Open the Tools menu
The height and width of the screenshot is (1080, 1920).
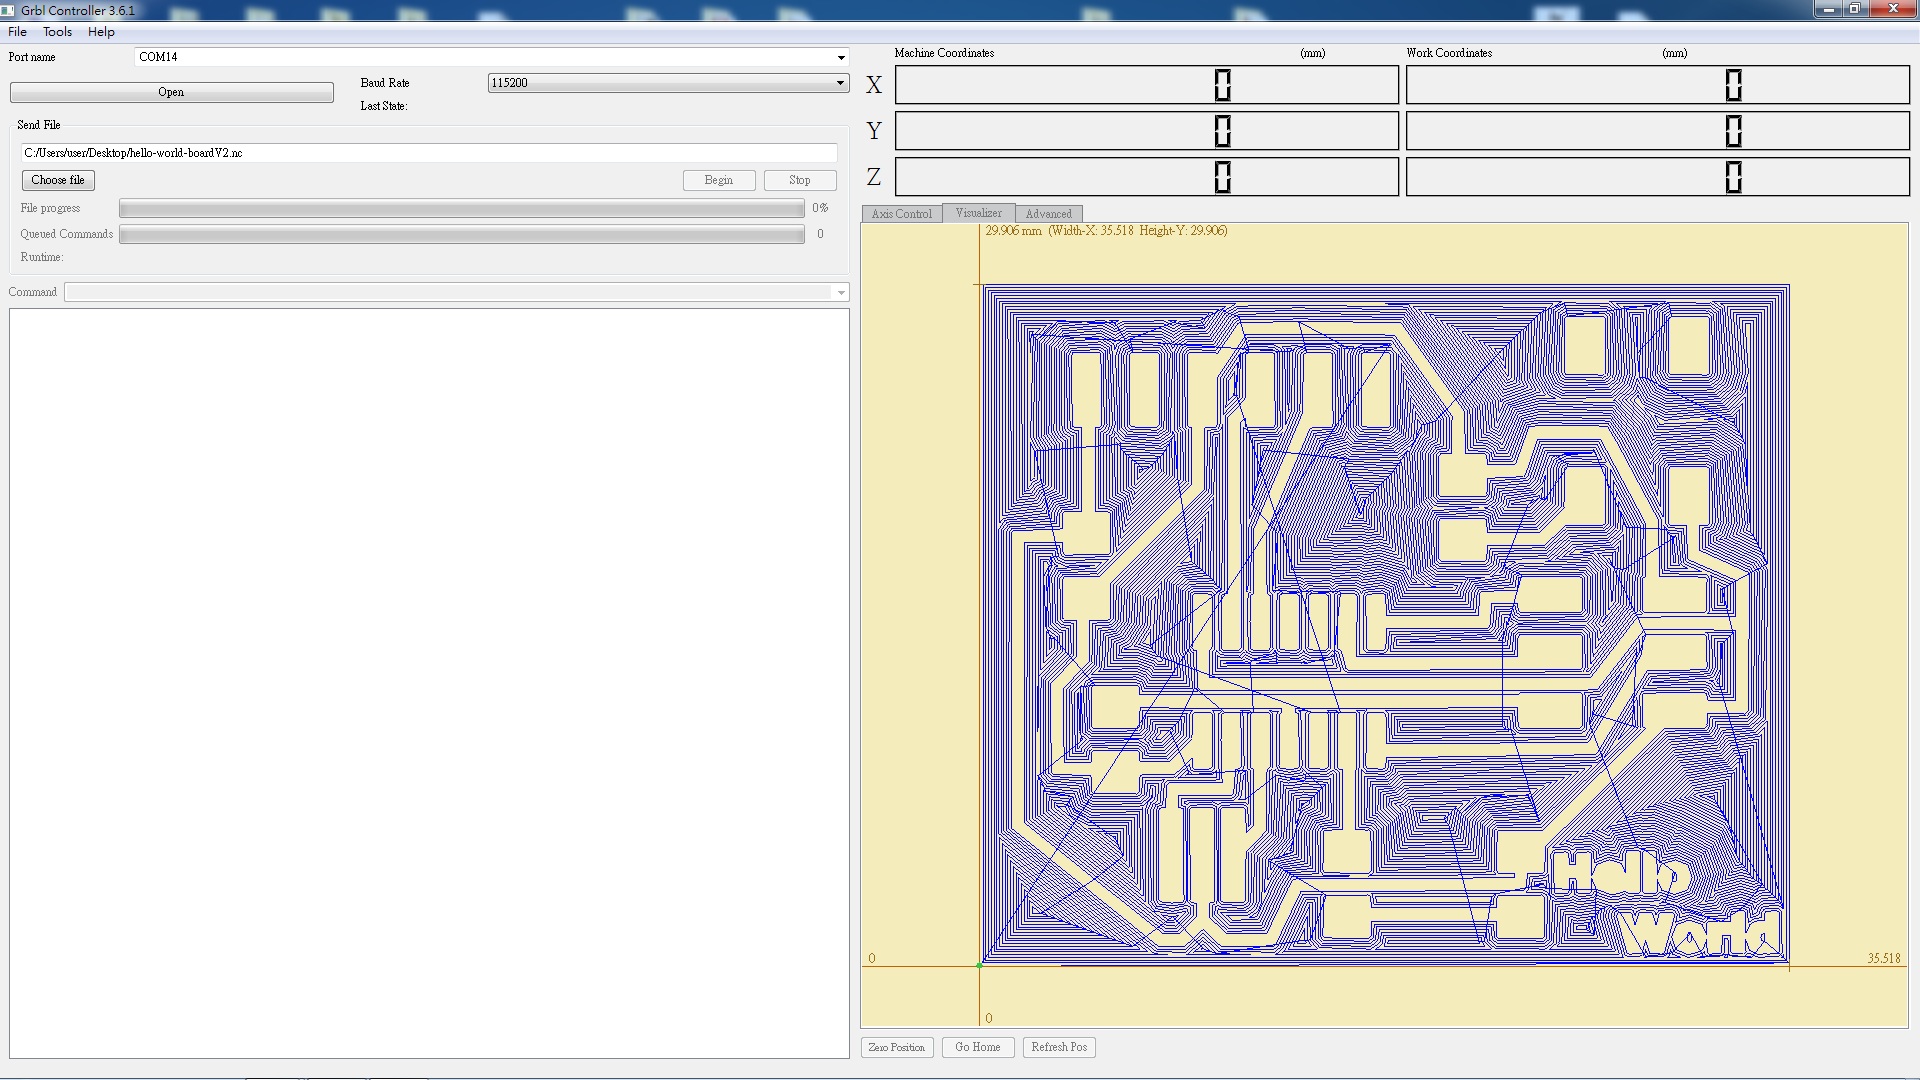click(55, 30)
